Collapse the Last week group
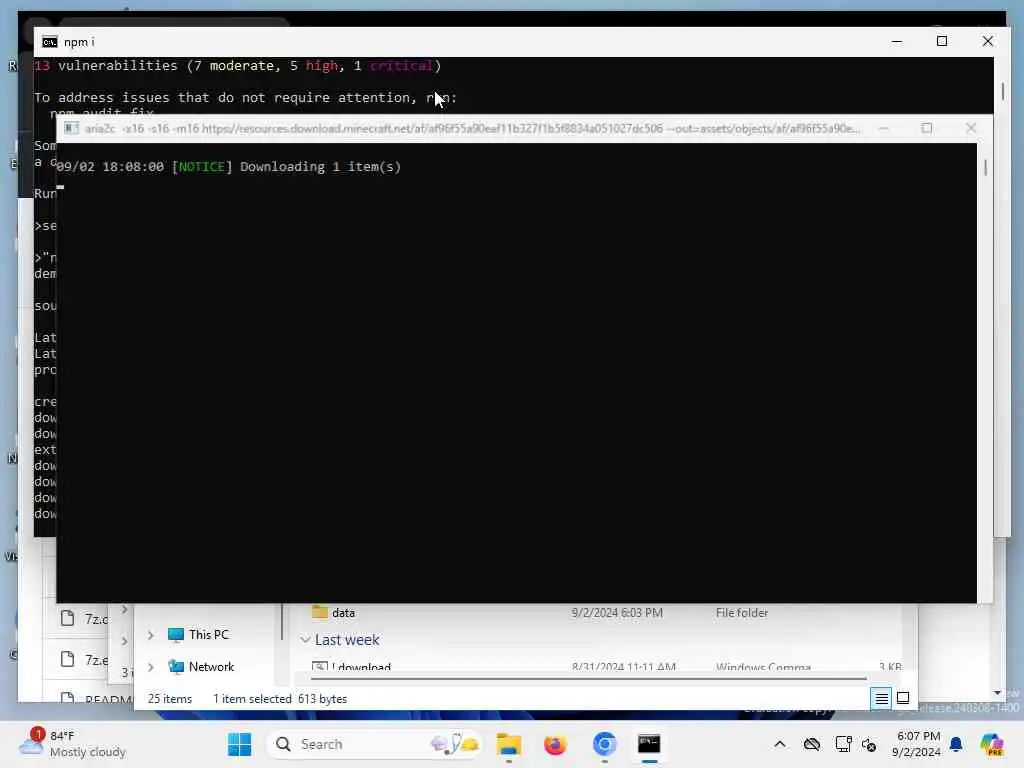The image size is (1024, 768). [x=305, y=639]
